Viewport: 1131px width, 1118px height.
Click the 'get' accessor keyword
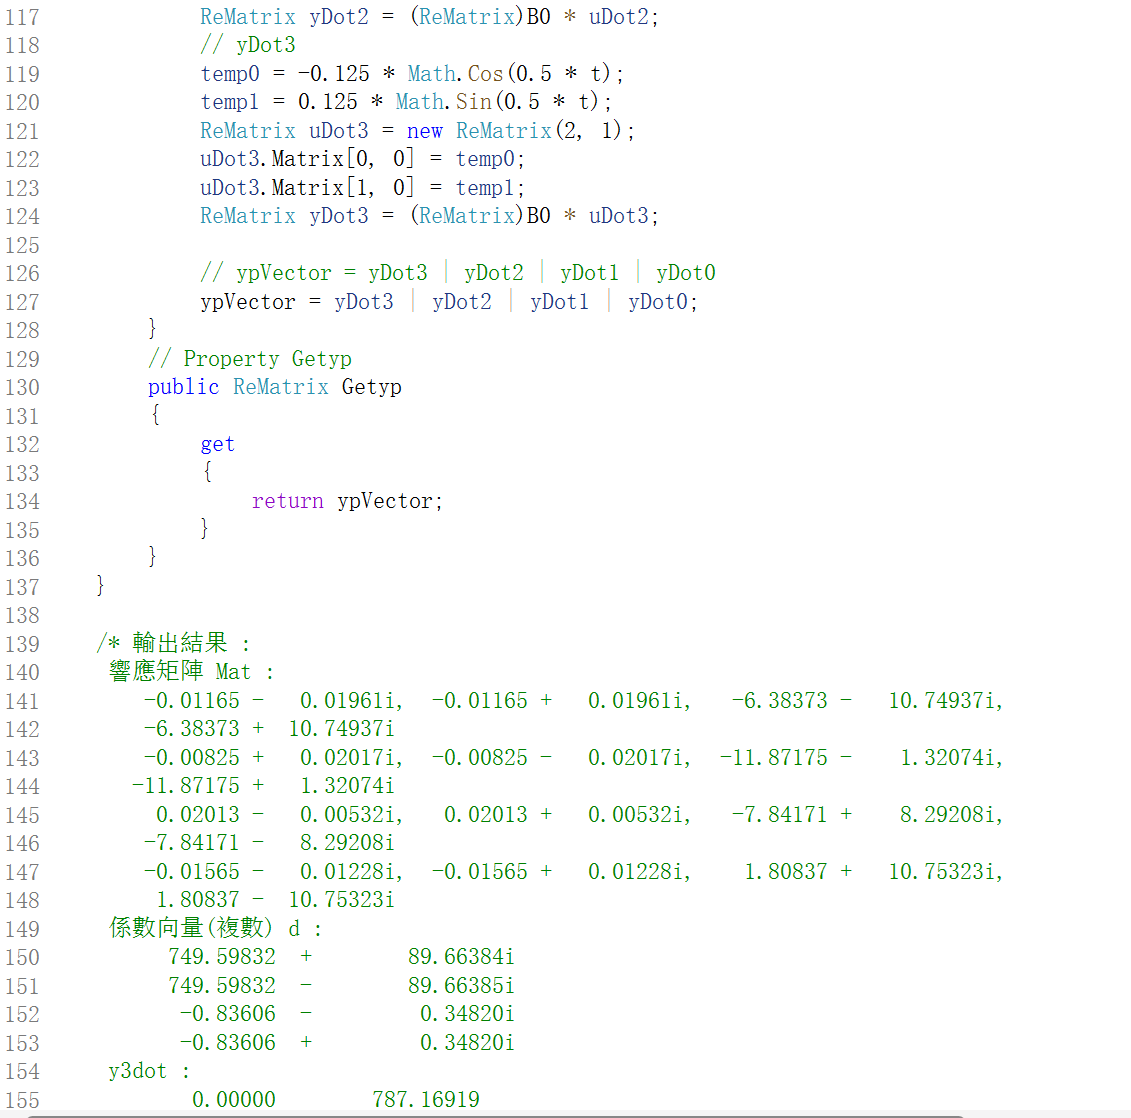point(218,444)
